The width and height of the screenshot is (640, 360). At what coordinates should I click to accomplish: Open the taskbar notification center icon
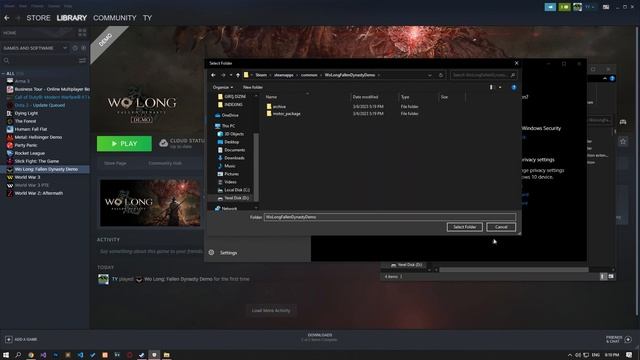(x=629, y=355)
